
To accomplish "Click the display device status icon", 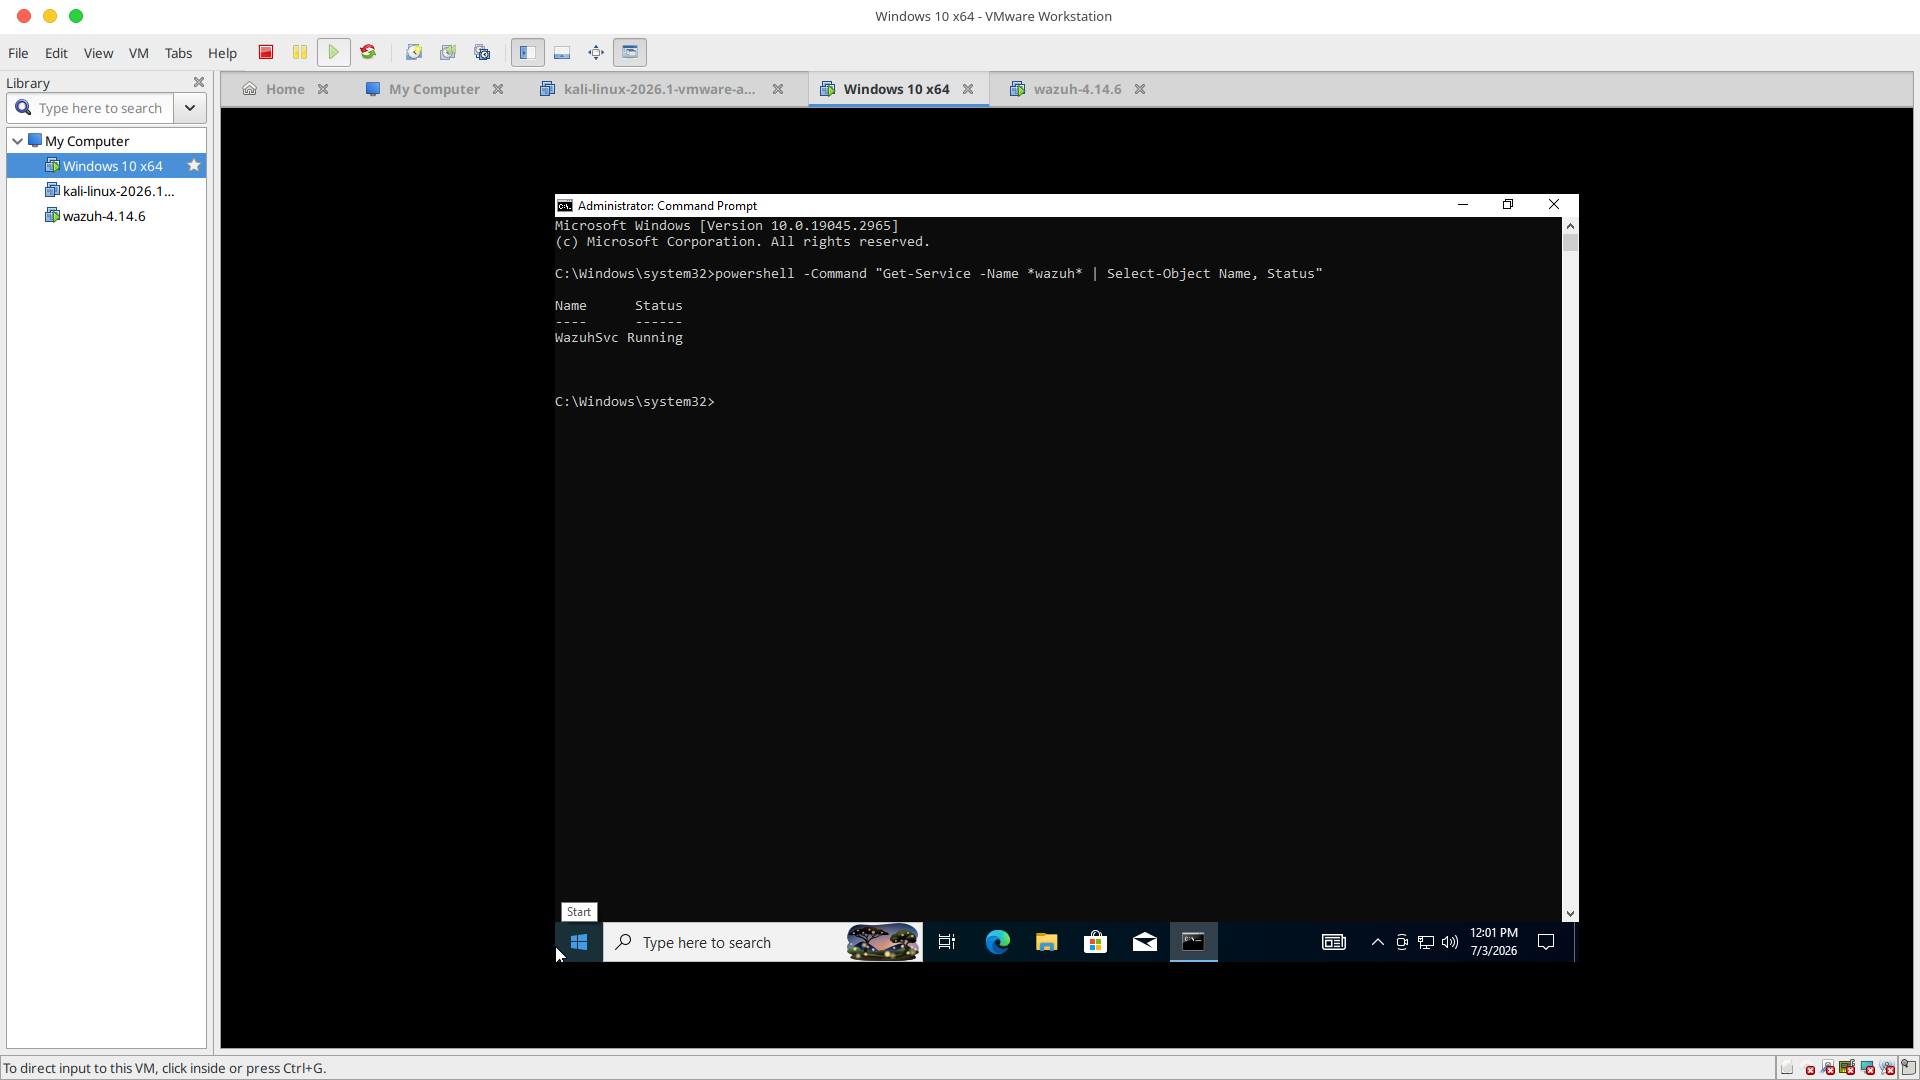I will [1867, 1068].
